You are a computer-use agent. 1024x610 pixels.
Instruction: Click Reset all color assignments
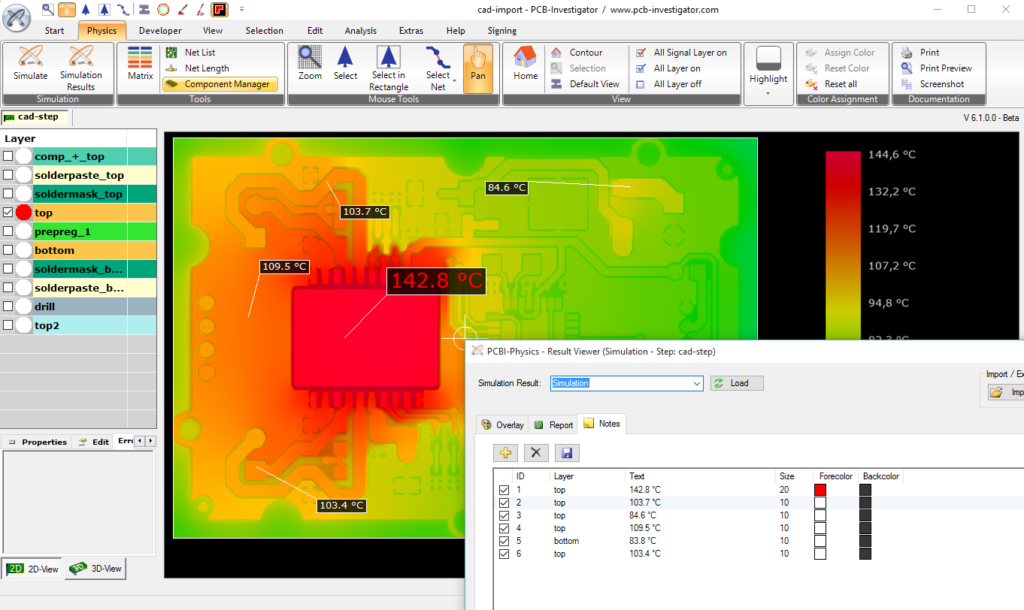click(831, 84)
